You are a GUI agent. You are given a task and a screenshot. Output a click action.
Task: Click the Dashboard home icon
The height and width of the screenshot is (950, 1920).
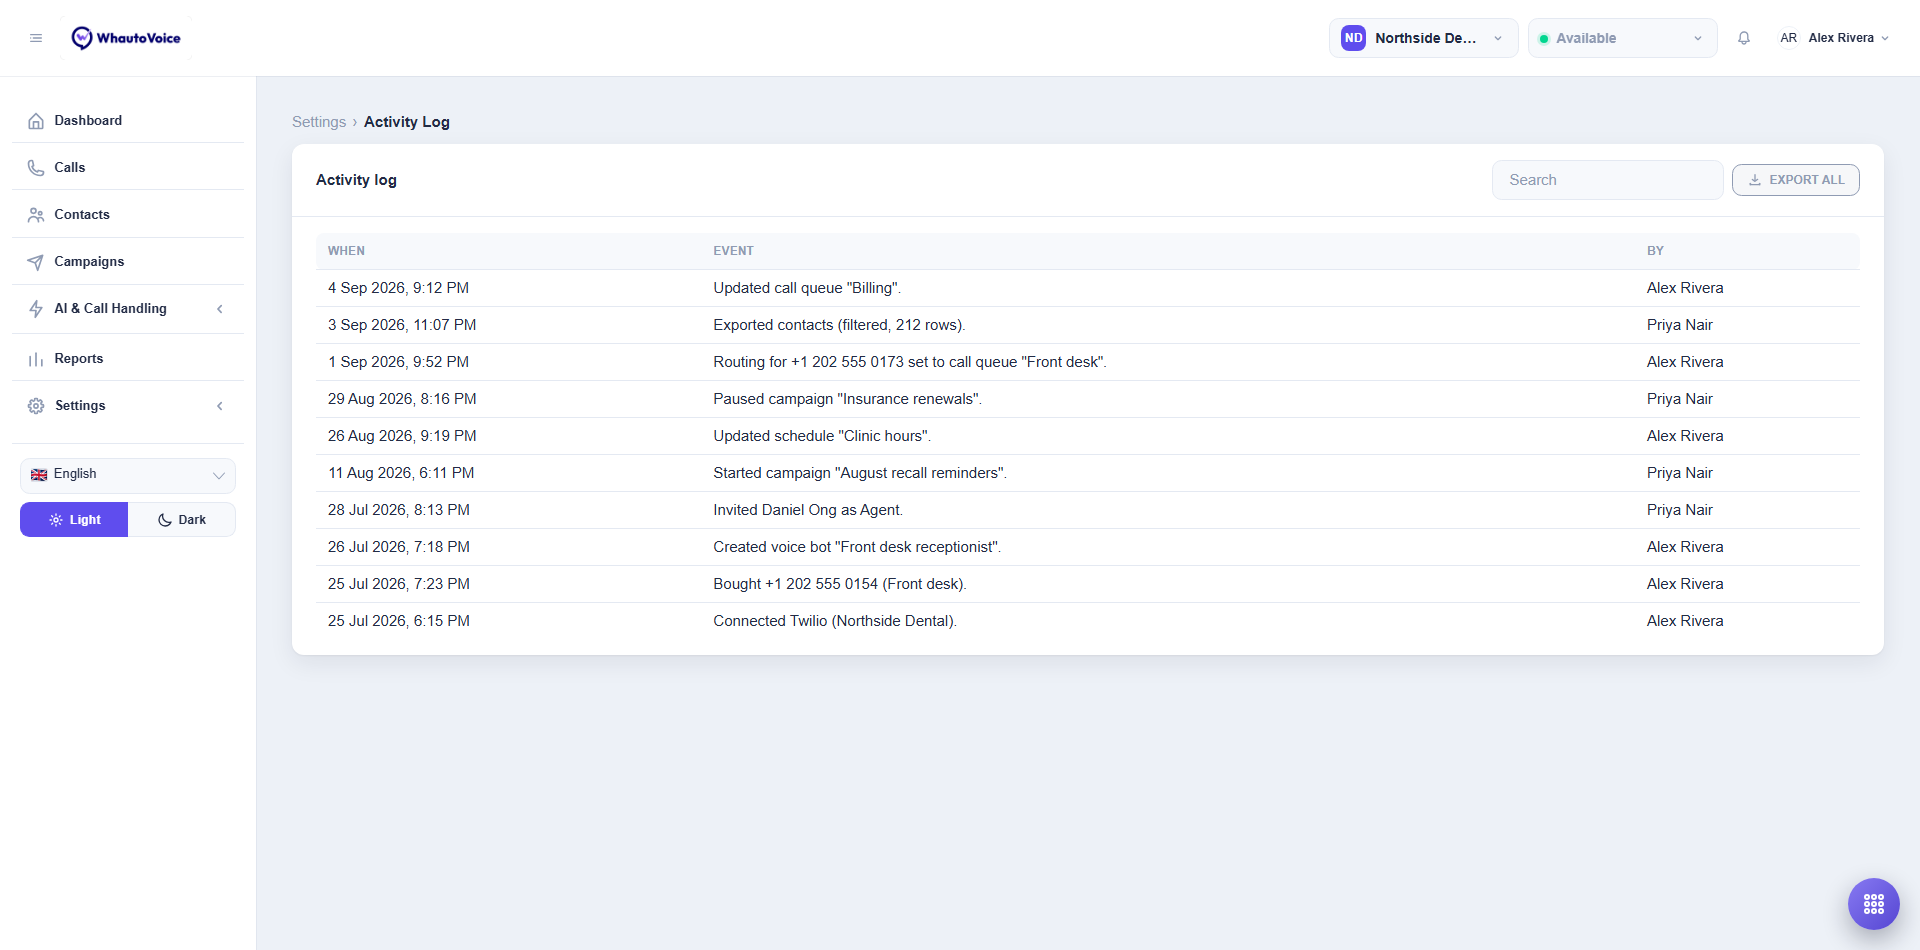[36, 121]
